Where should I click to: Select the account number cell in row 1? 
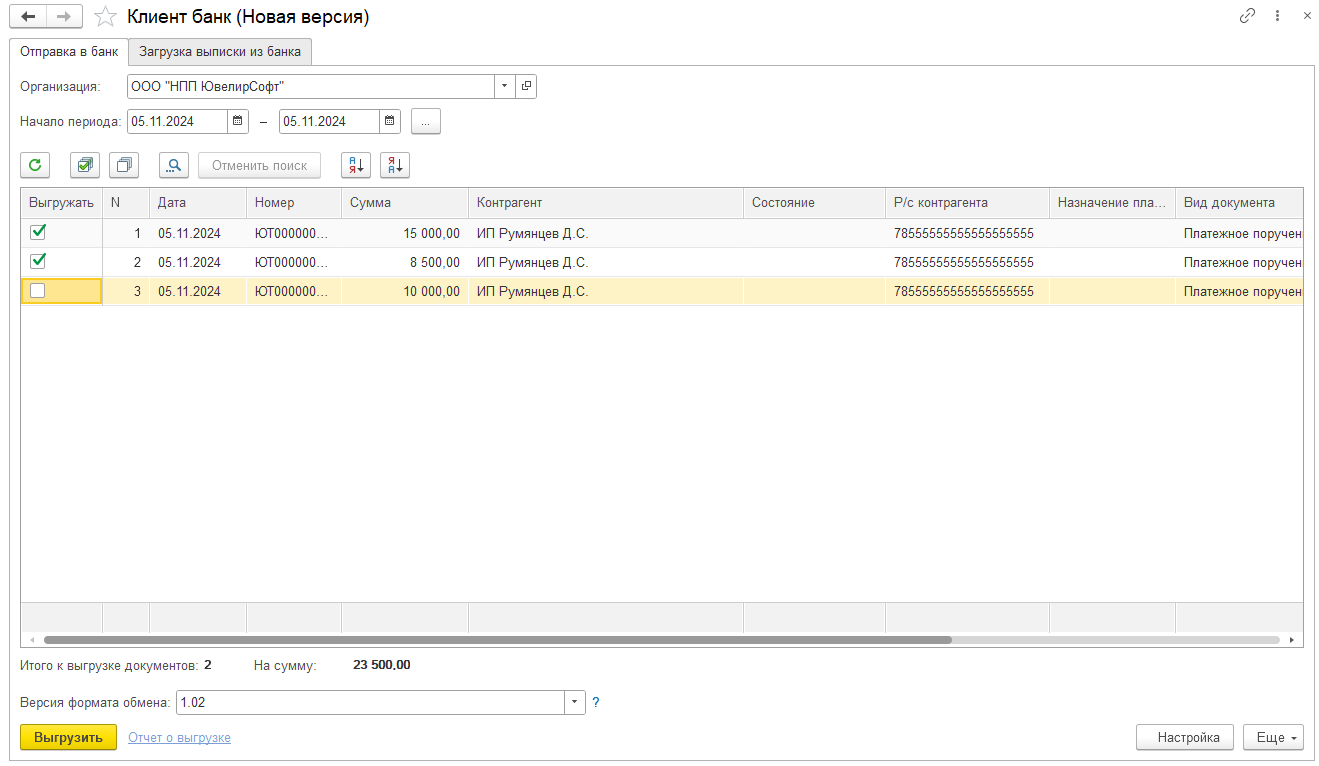click(968, 233)
